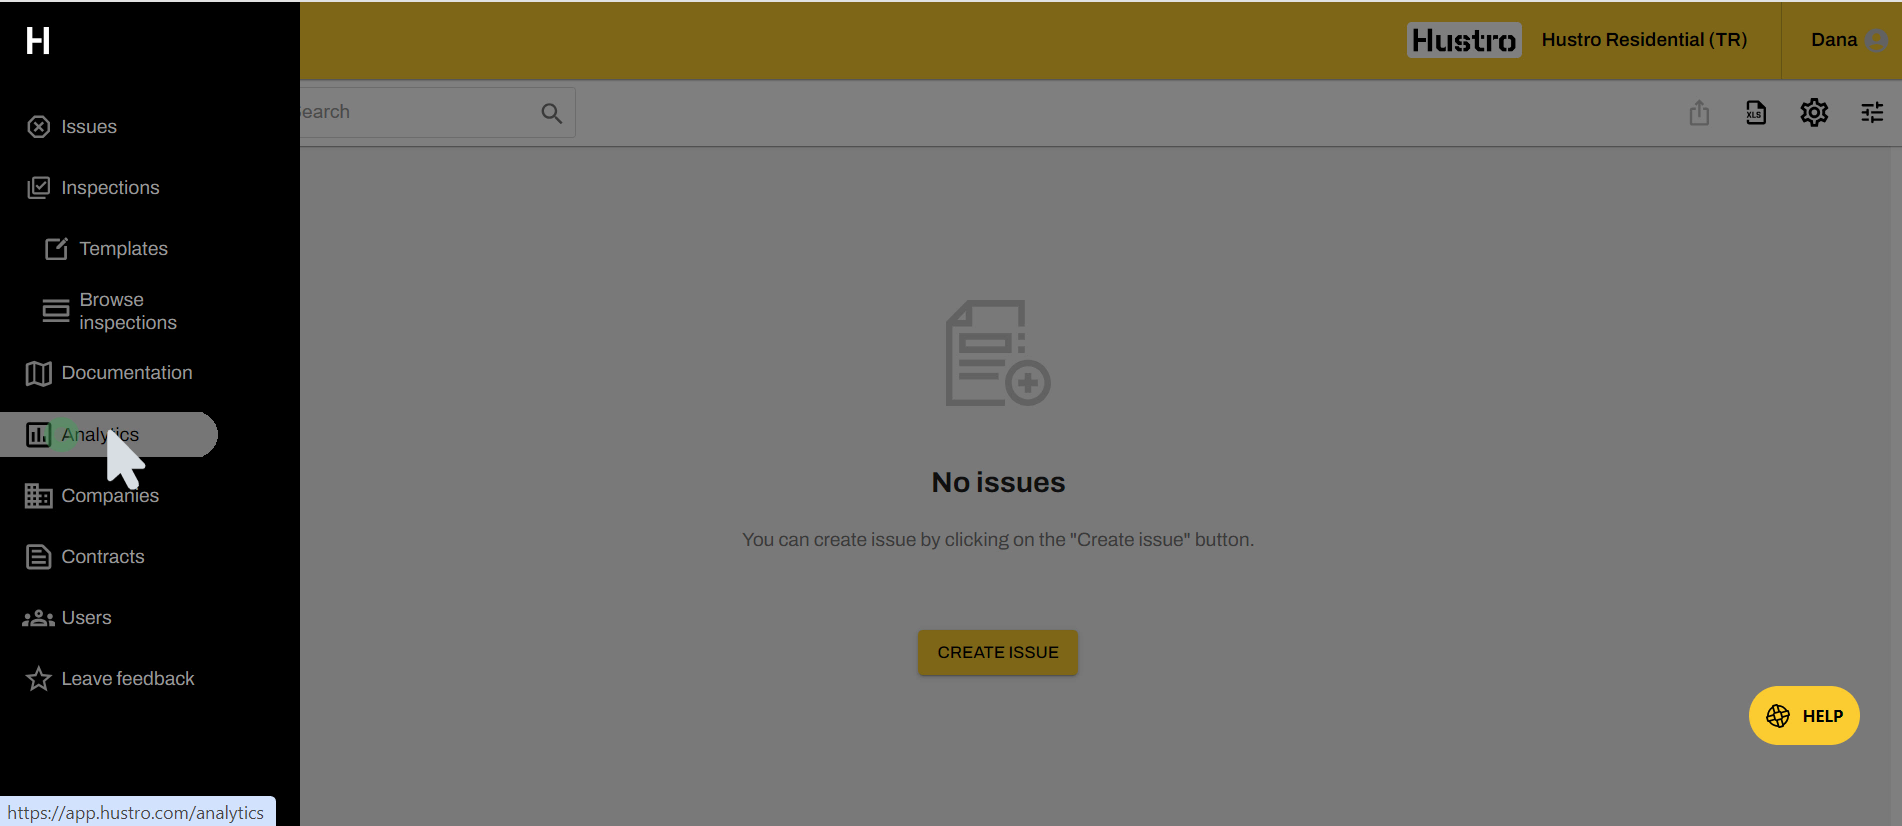Open the filter sliders icon
Screen dimensions: 1902x826
pyautogui.click(x=1872, y=113)
